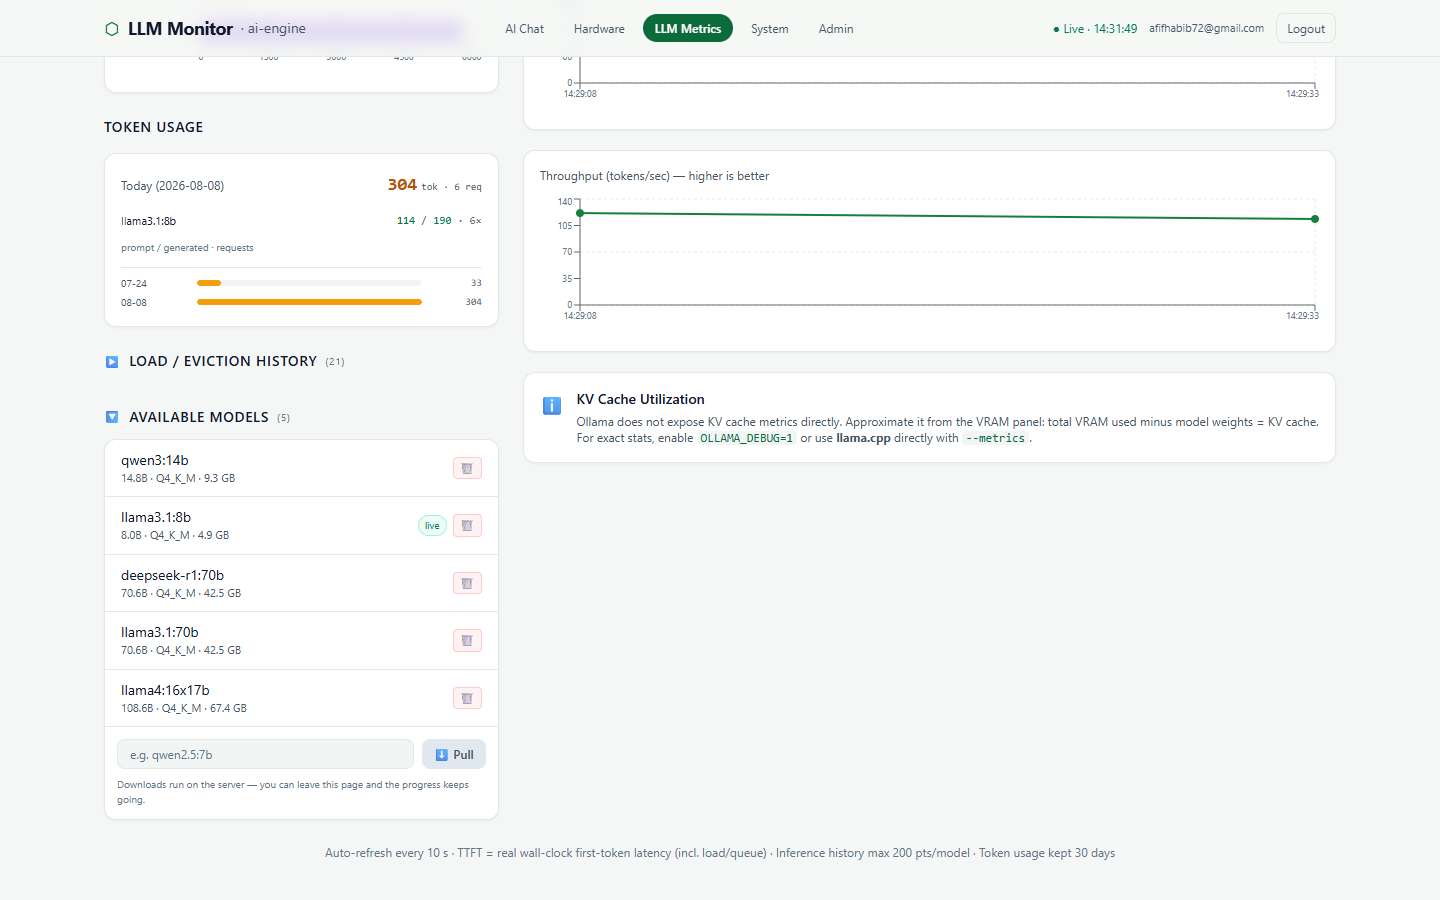This screenshot has height=900, width=1440.
Task: Click the Pull model button
Action: [x=454, y=755]
